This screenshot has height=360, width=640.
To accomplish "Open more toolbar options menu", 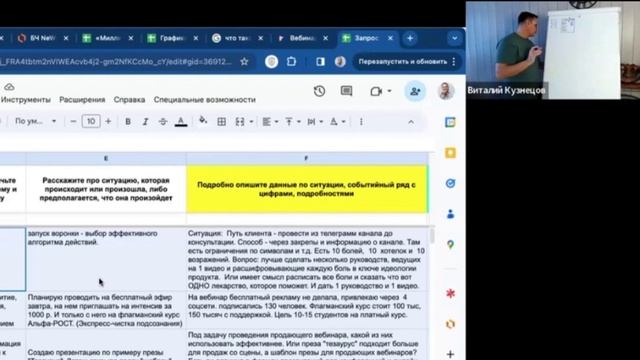I will click(361, 122).
